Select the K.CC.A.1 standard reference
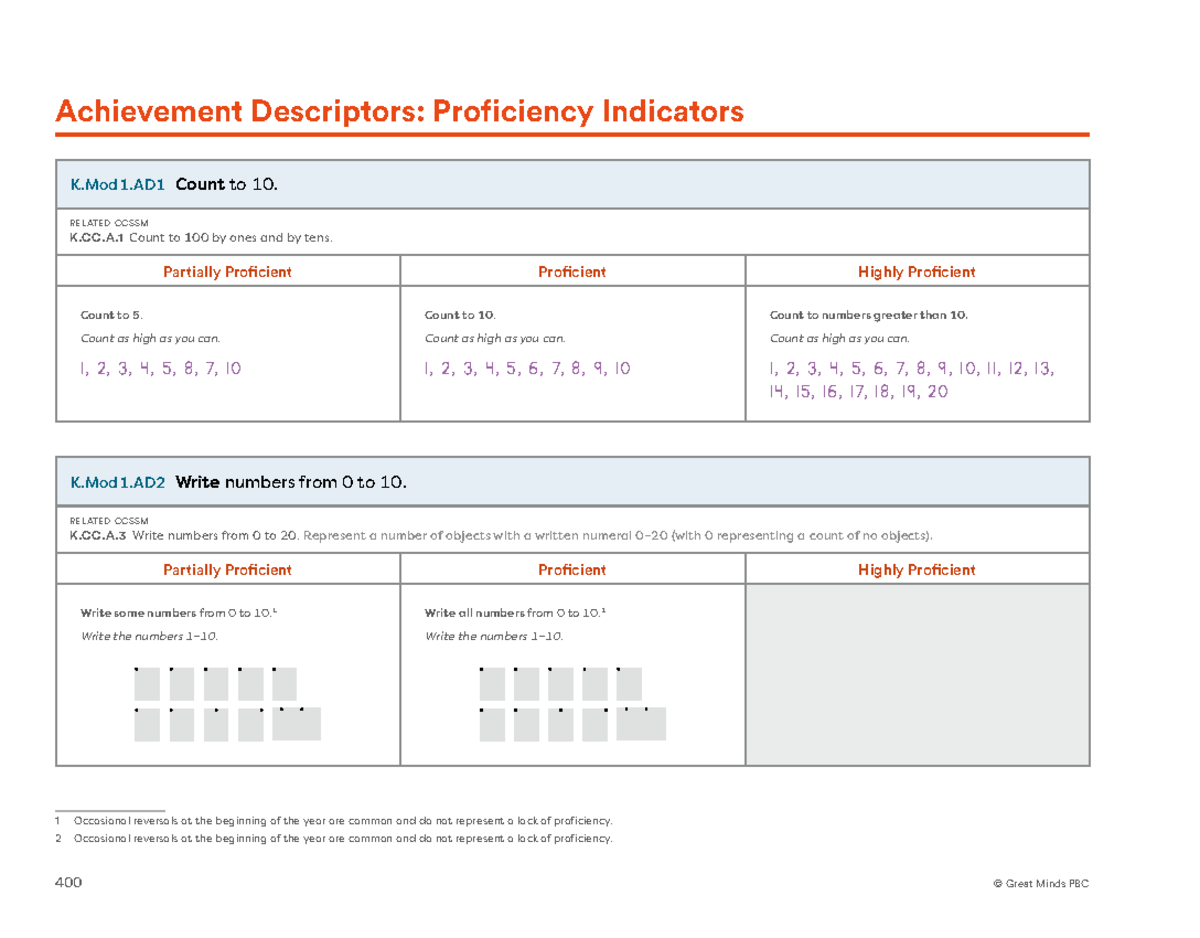 pyautogui.click(x=97, y=237)
